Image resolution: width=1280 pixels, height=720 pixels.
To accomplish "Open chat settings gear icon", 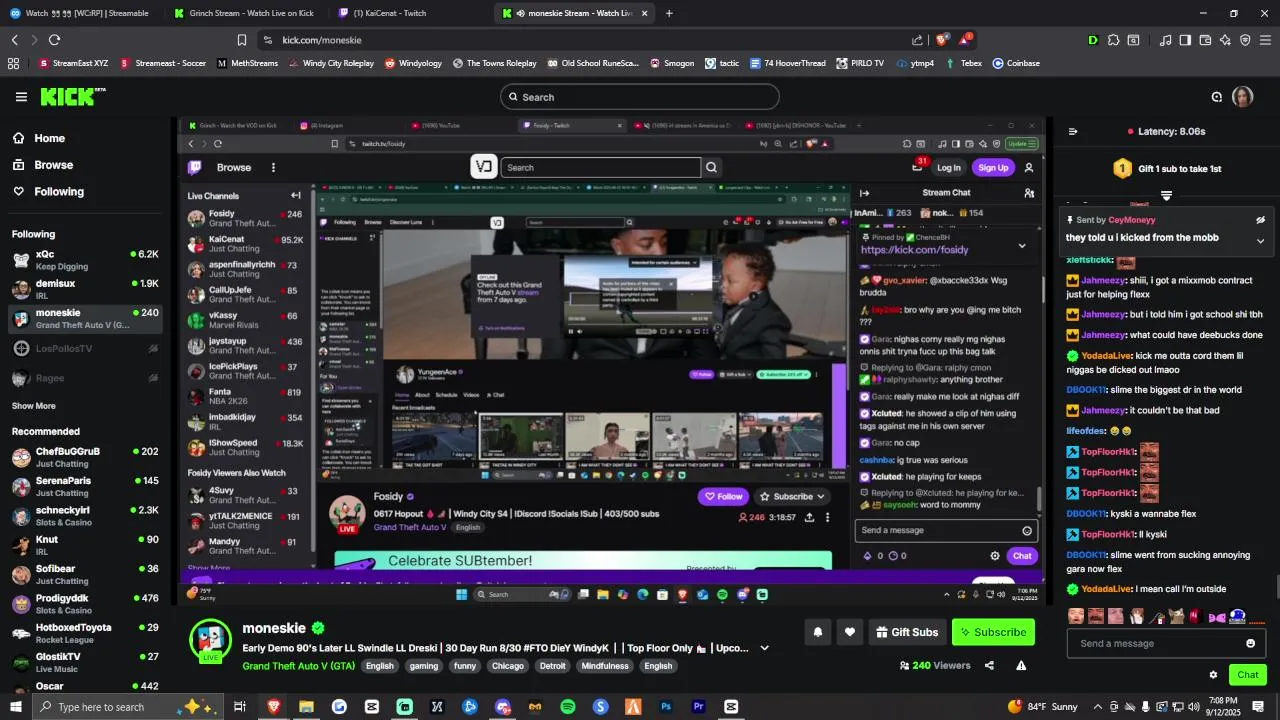I will coord(1213,675).
